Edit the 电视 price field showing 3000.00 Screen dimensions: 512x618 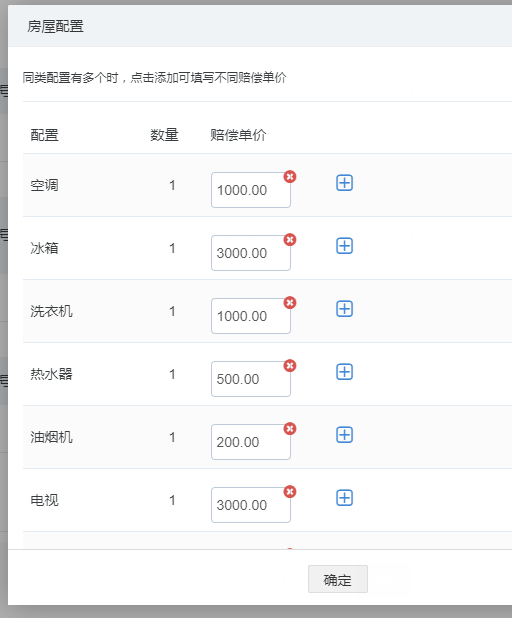[251, 505]
